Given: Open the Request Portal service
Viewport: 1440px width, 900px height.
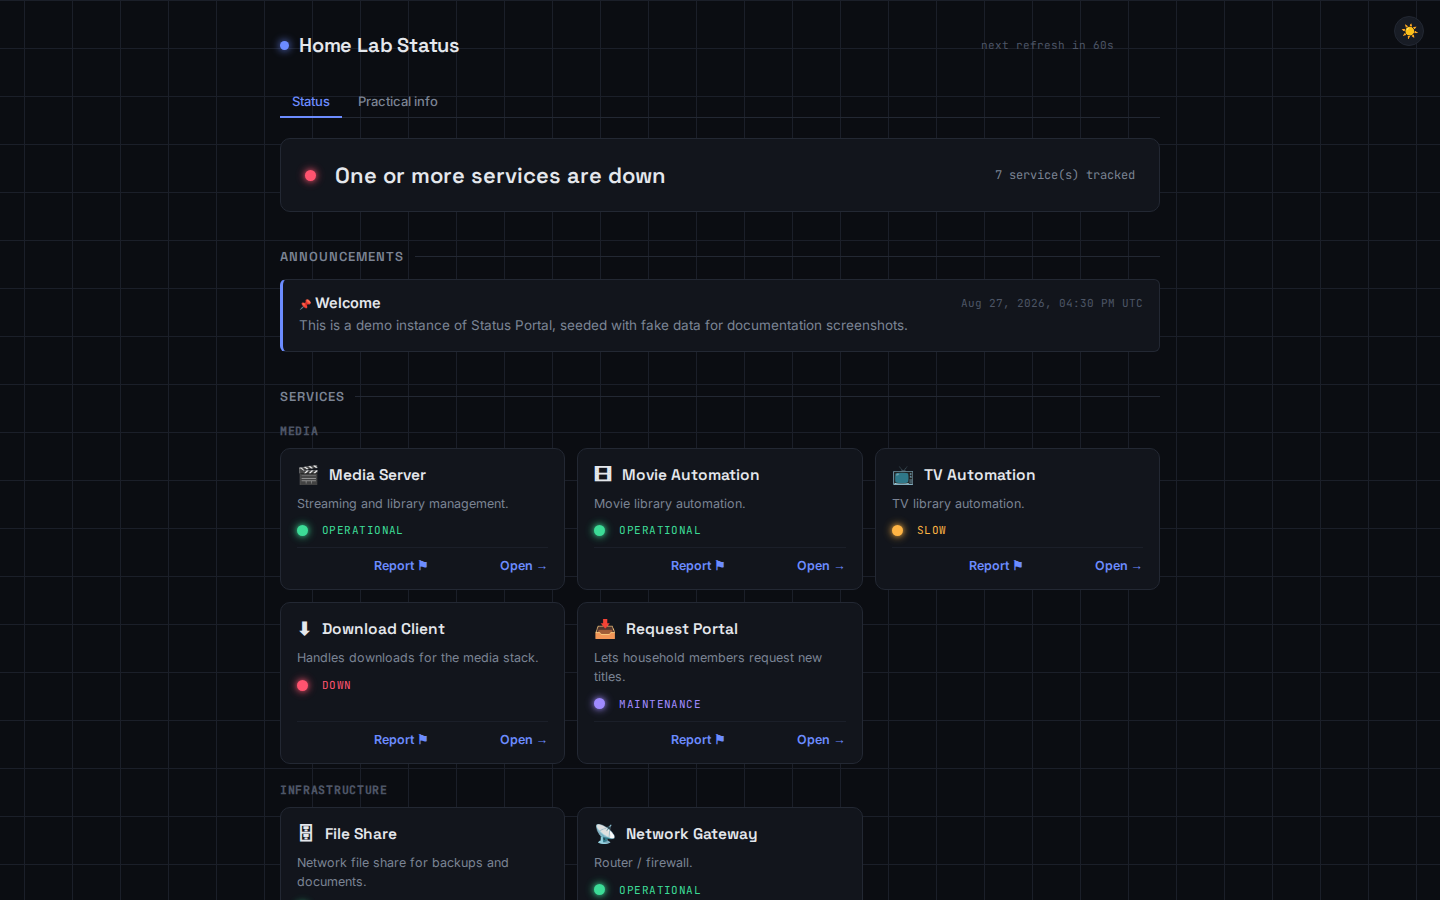Looking at the screenshot, I should 820,740.
